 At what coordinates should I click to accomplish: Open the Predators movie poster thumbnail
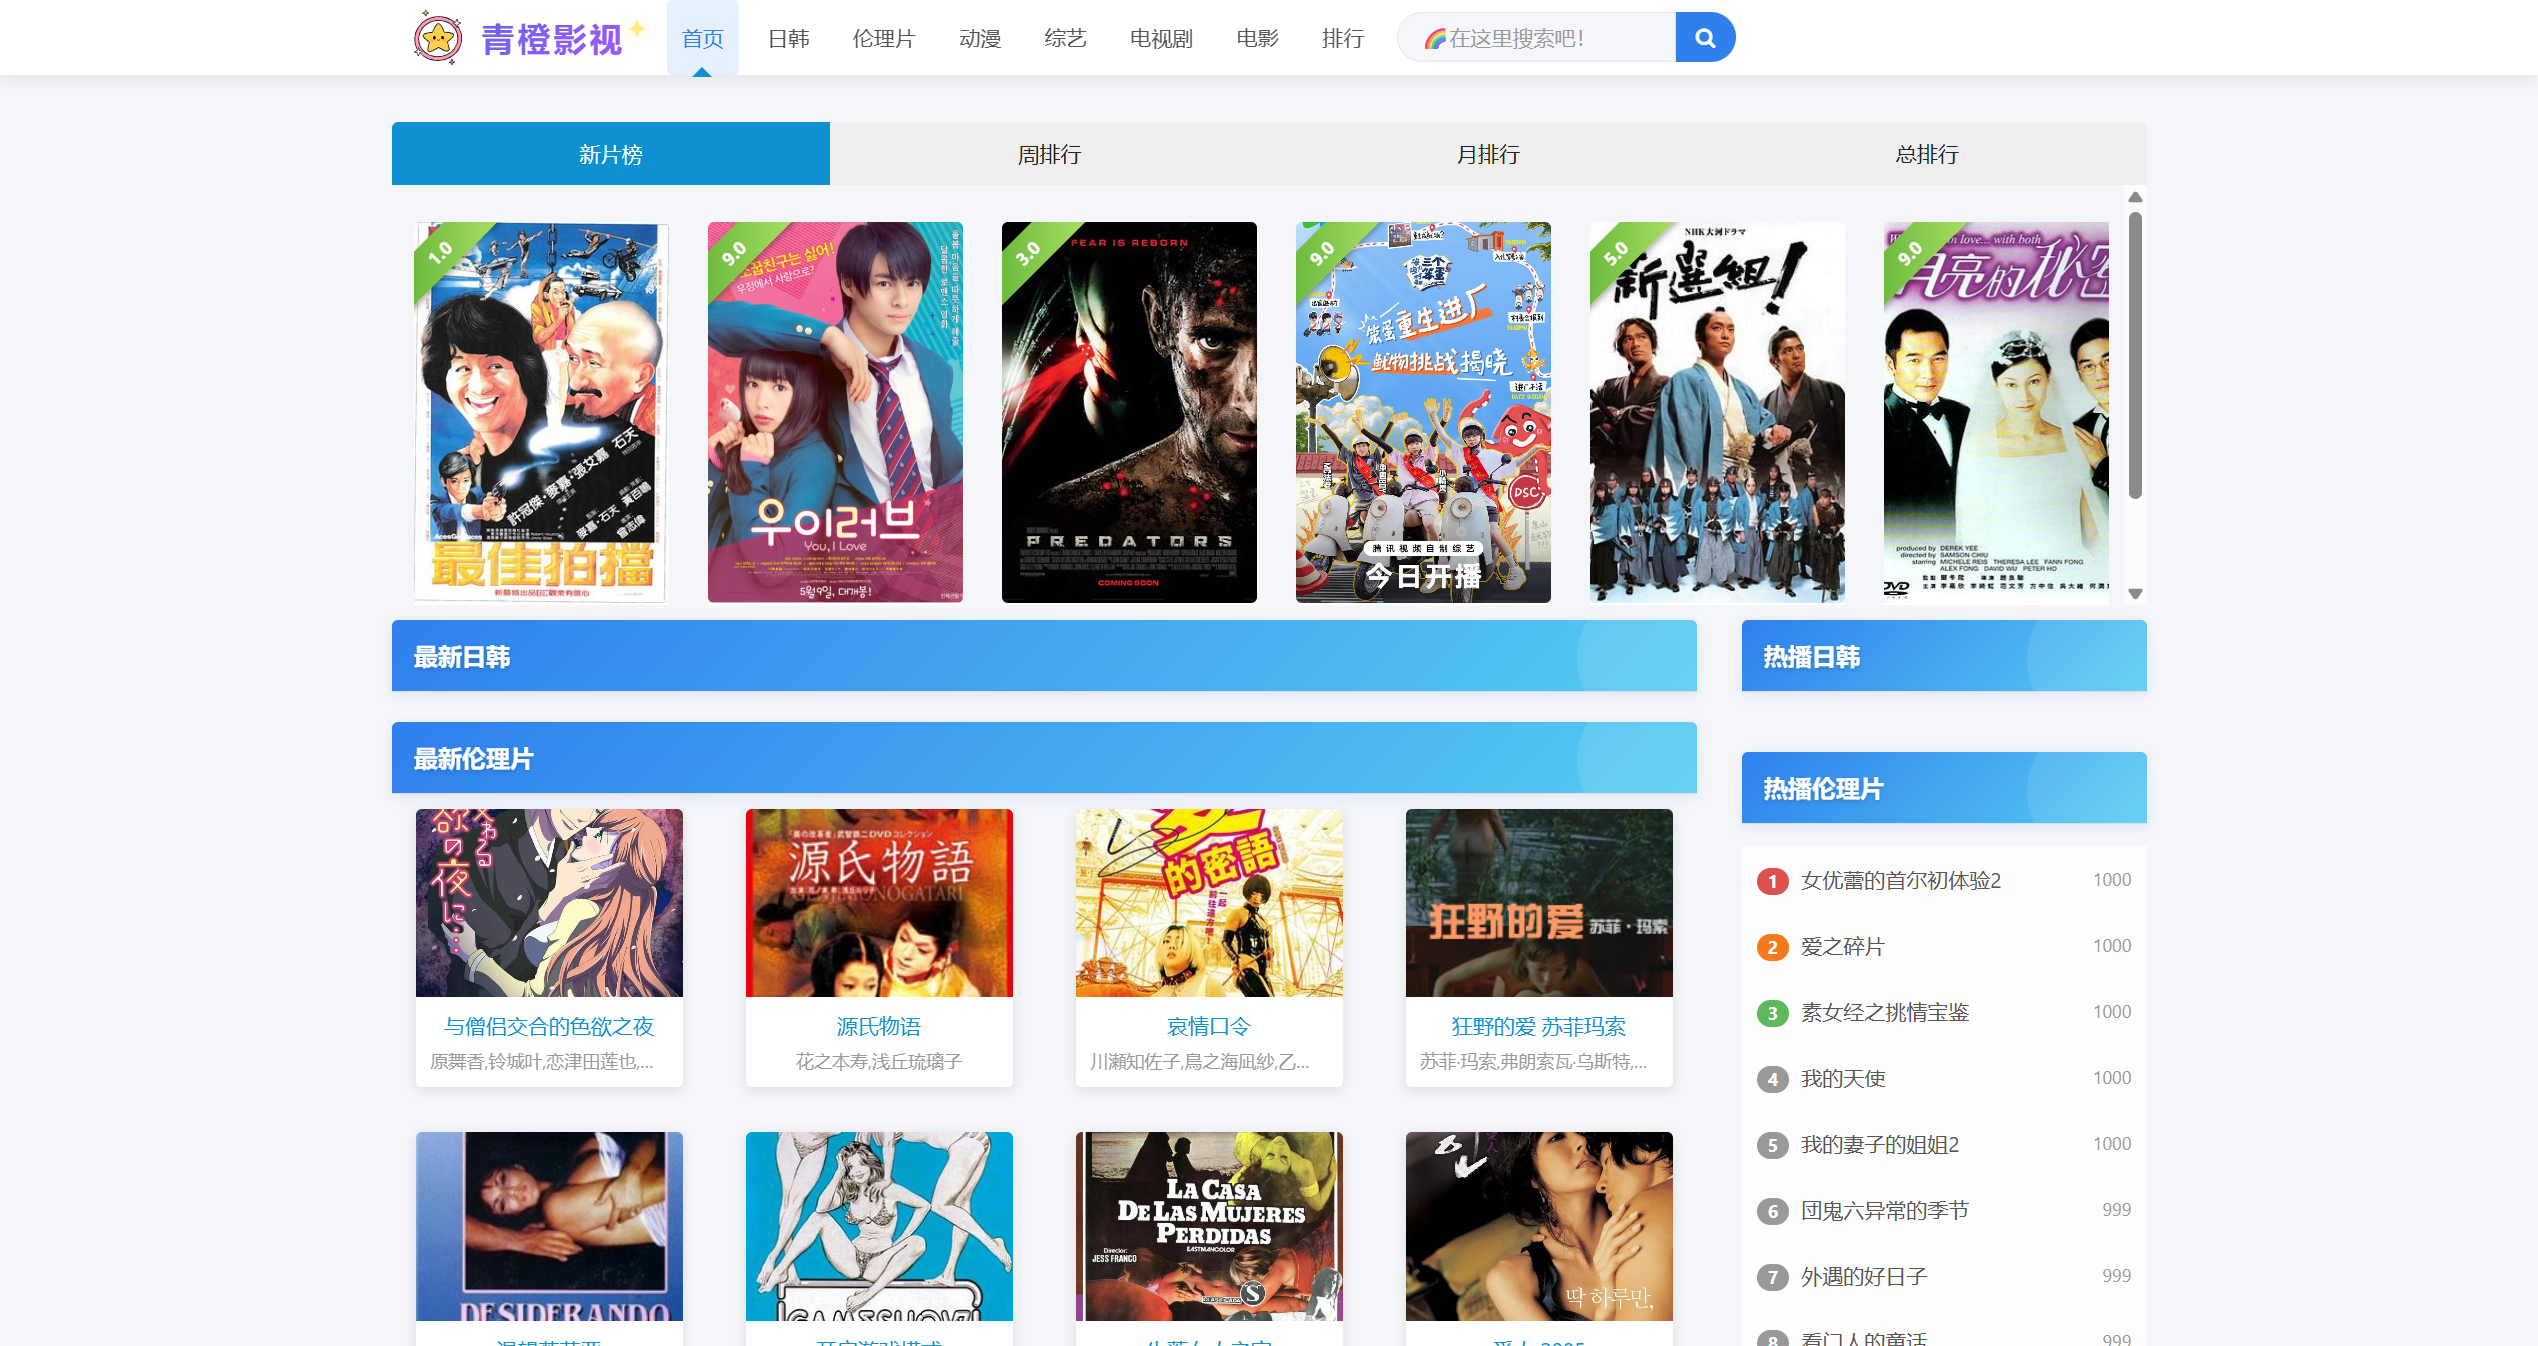(x=1128, y=412)
